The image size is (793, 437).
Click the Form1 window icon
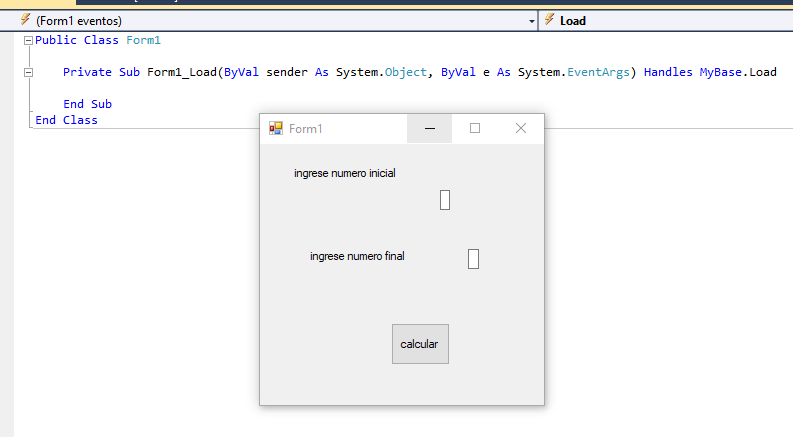[x=276, y=129]
